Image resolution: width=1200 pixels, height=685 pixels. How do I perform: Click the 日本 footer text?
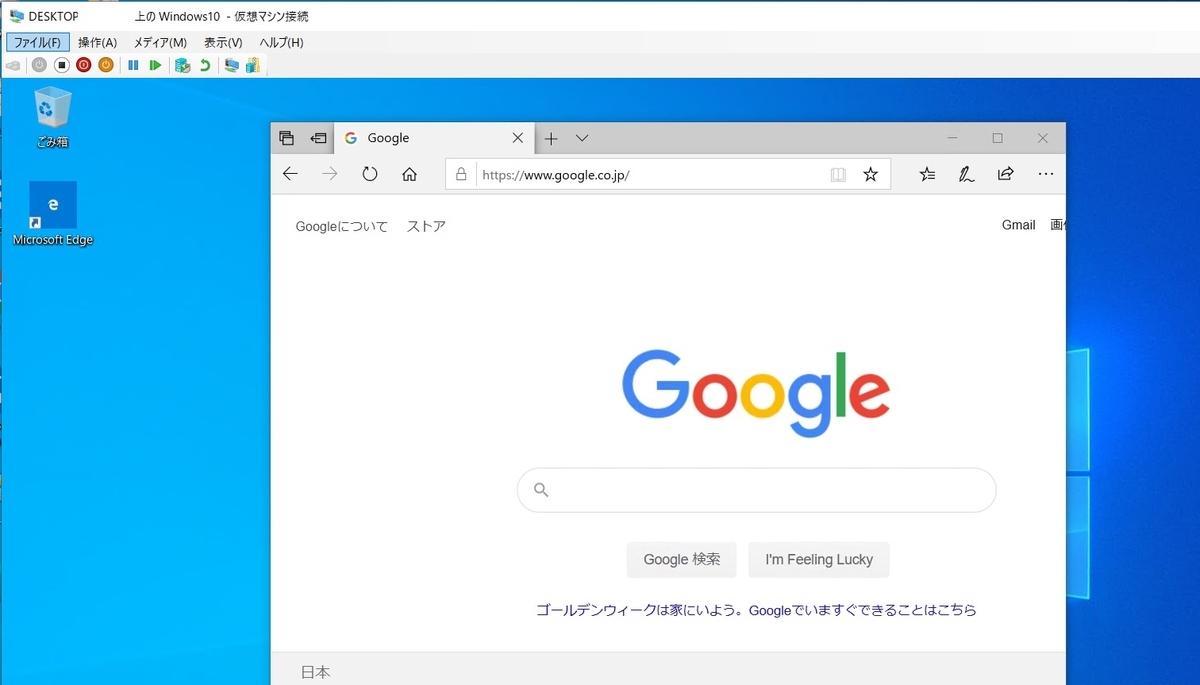pyautogui.click(x=316, y=673)
